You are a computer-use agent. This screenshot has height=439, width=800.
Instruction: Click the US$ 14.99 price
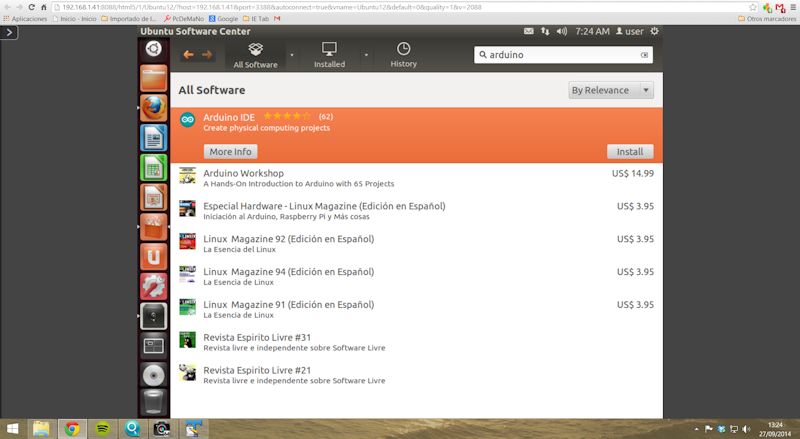[633, 174]
